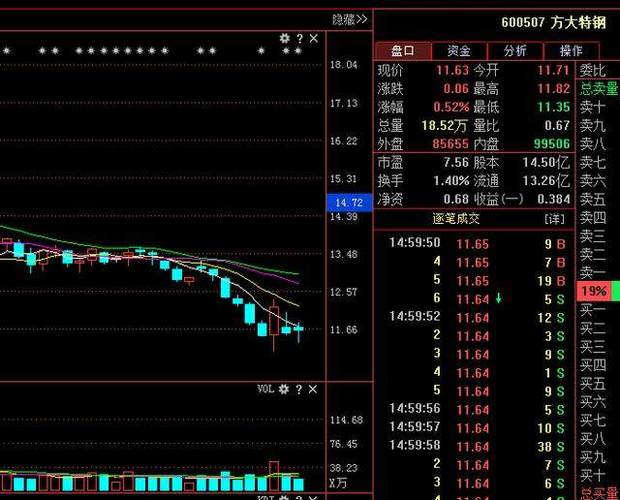Close the VOL indicator panel
The height and width of the screenshot is (500, 620).
[x=313, y=390]
